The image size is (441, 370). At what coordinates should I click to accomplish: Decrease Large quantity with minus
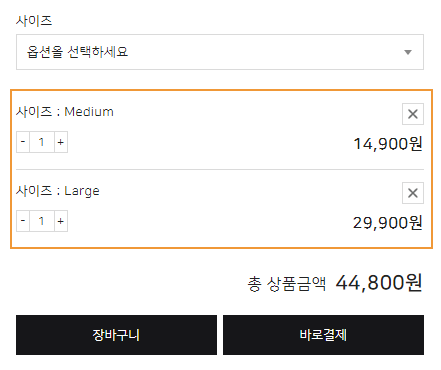[x=23, y=221]
